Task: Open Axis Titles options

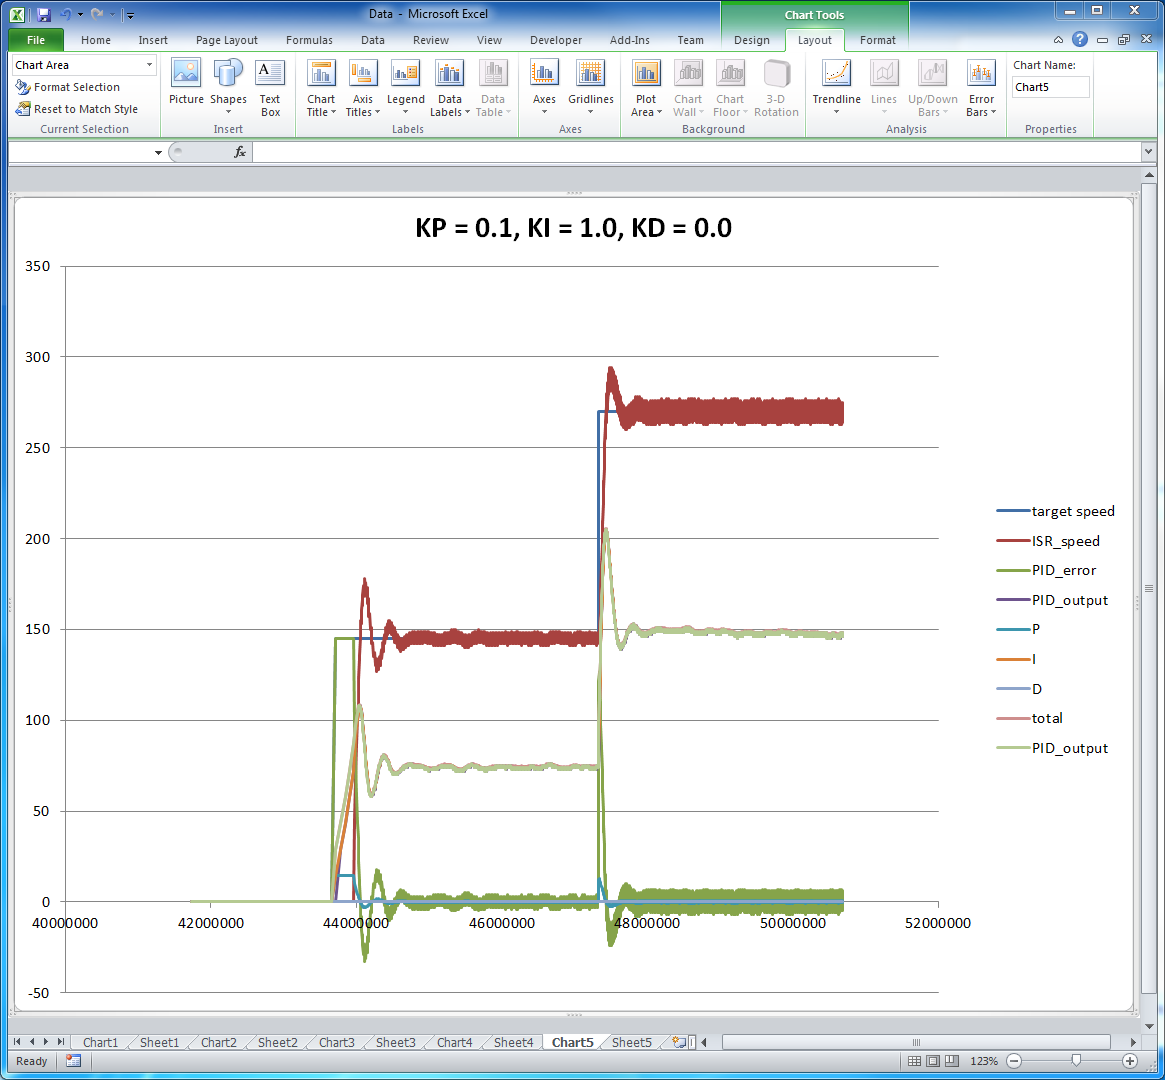Action: click(363, 88)
